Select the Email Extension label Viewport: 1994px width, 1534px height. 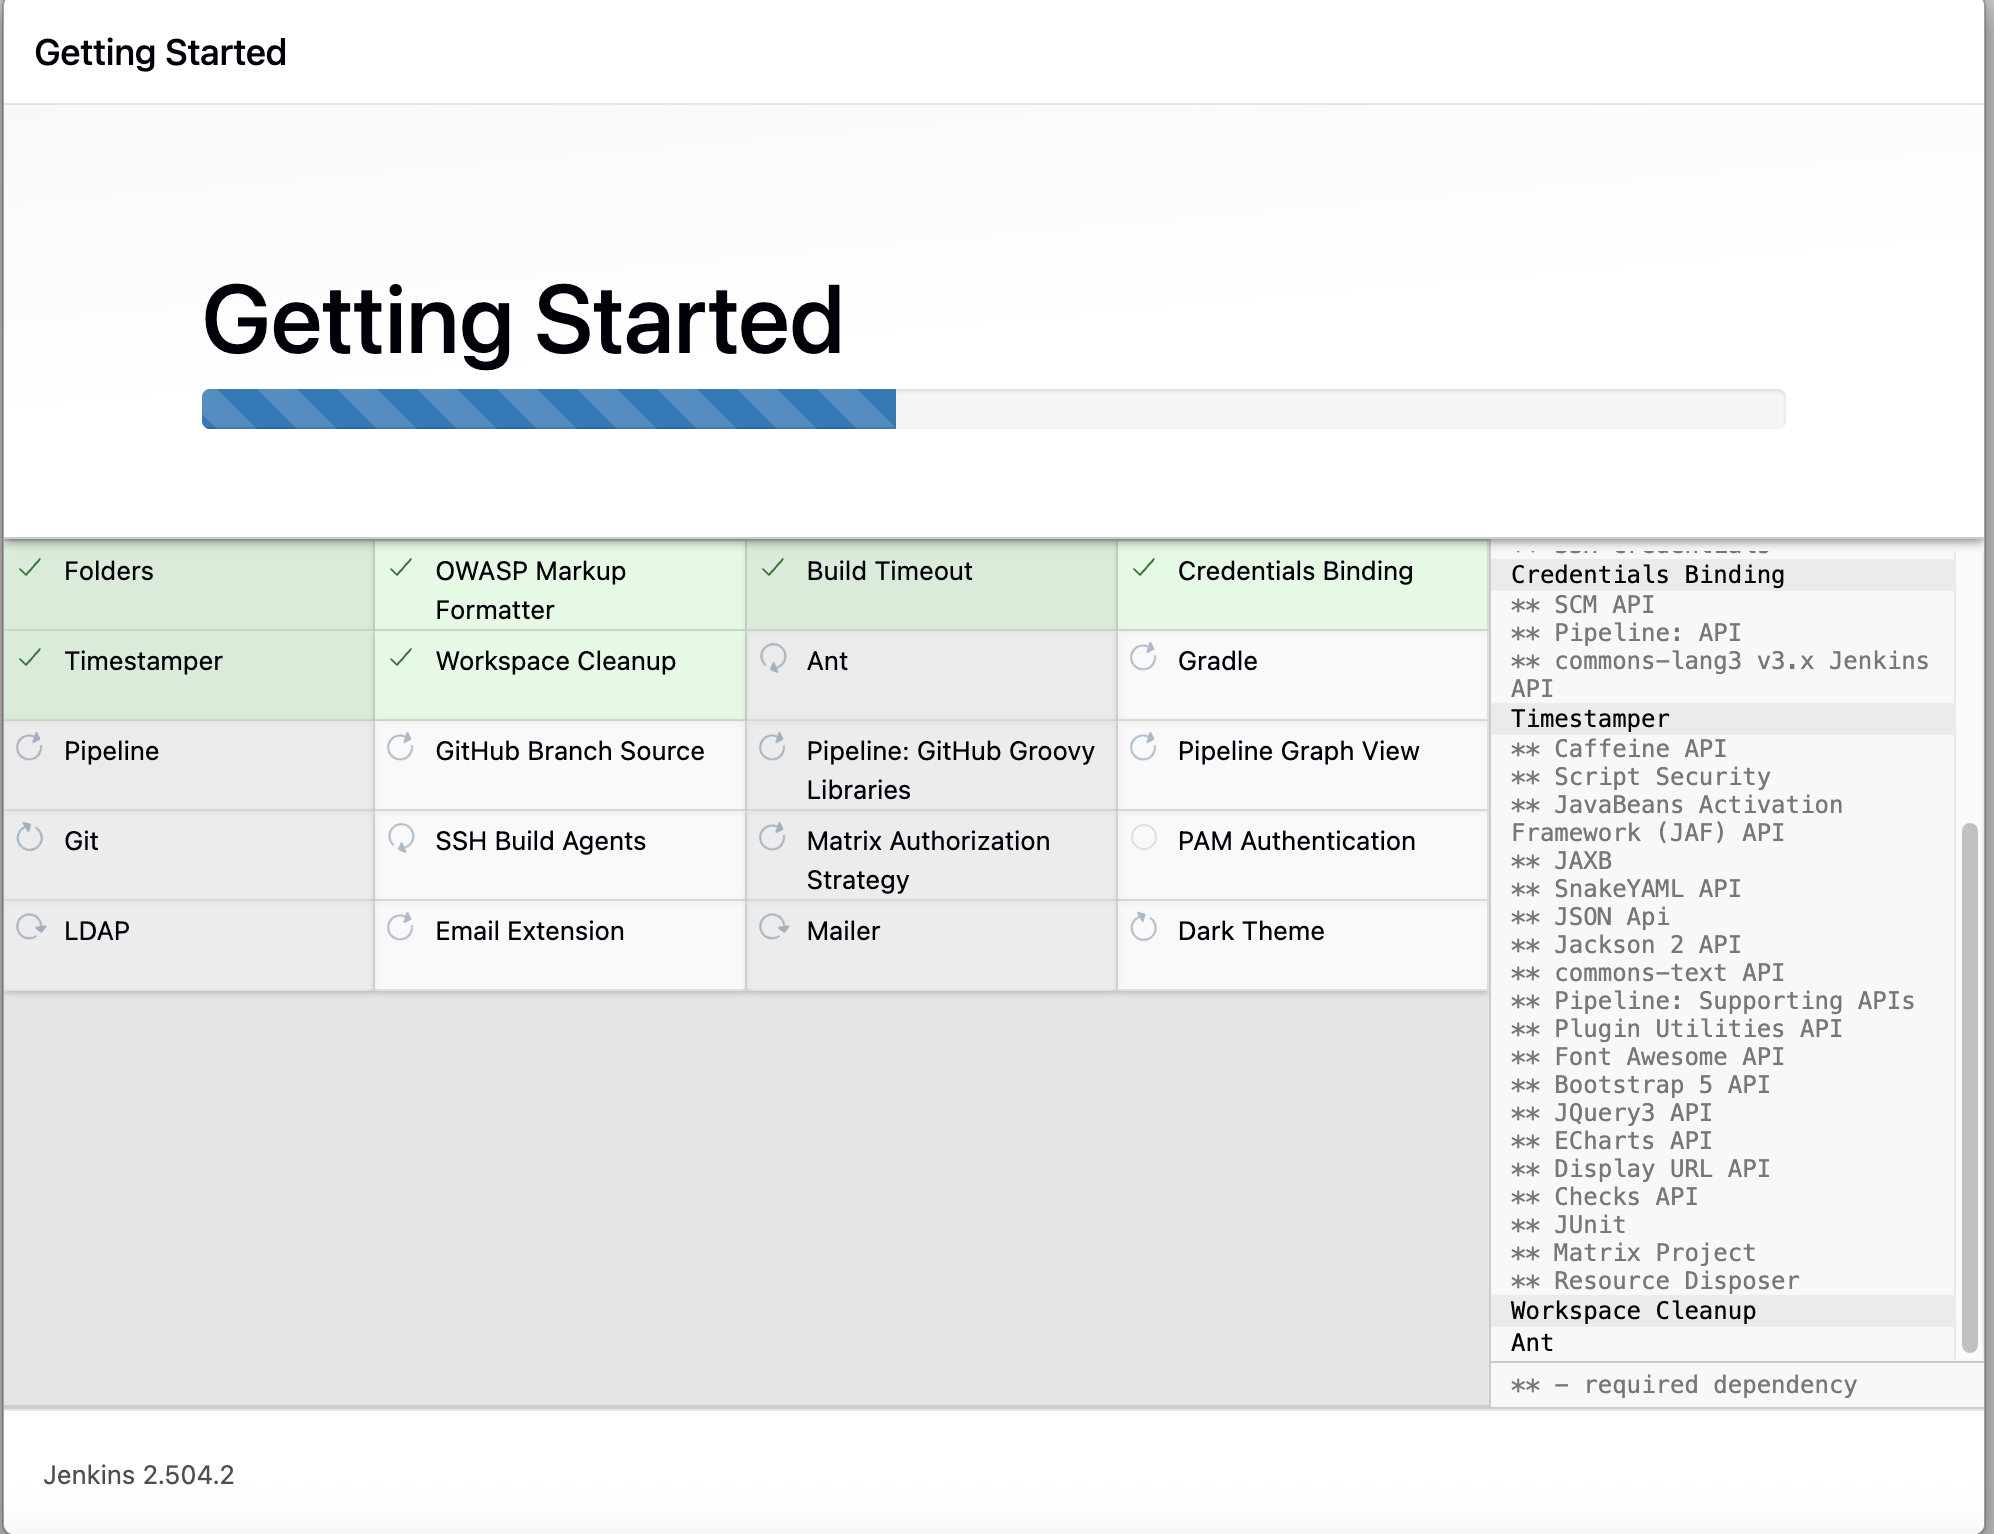530,931
